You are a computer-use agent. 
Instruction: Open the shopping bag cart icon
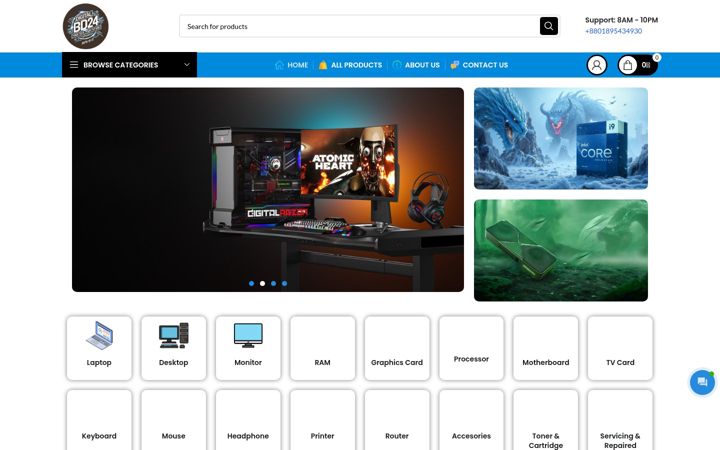627,65
